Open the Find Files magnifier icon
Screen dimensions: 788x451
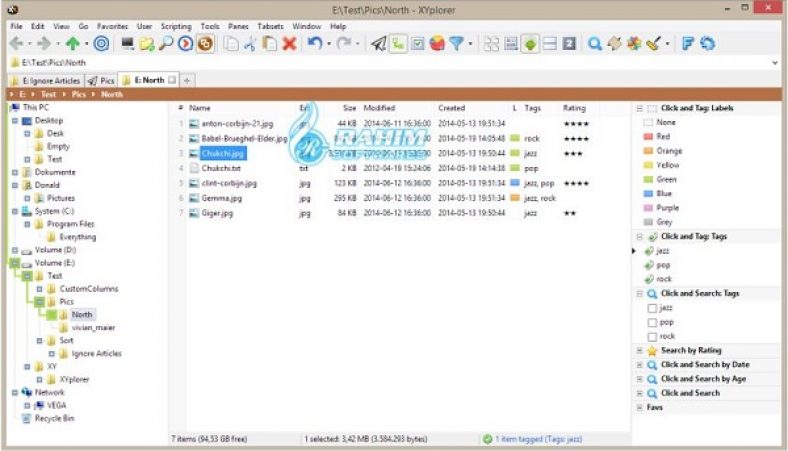pyautogui.click(x=166, y=44)
